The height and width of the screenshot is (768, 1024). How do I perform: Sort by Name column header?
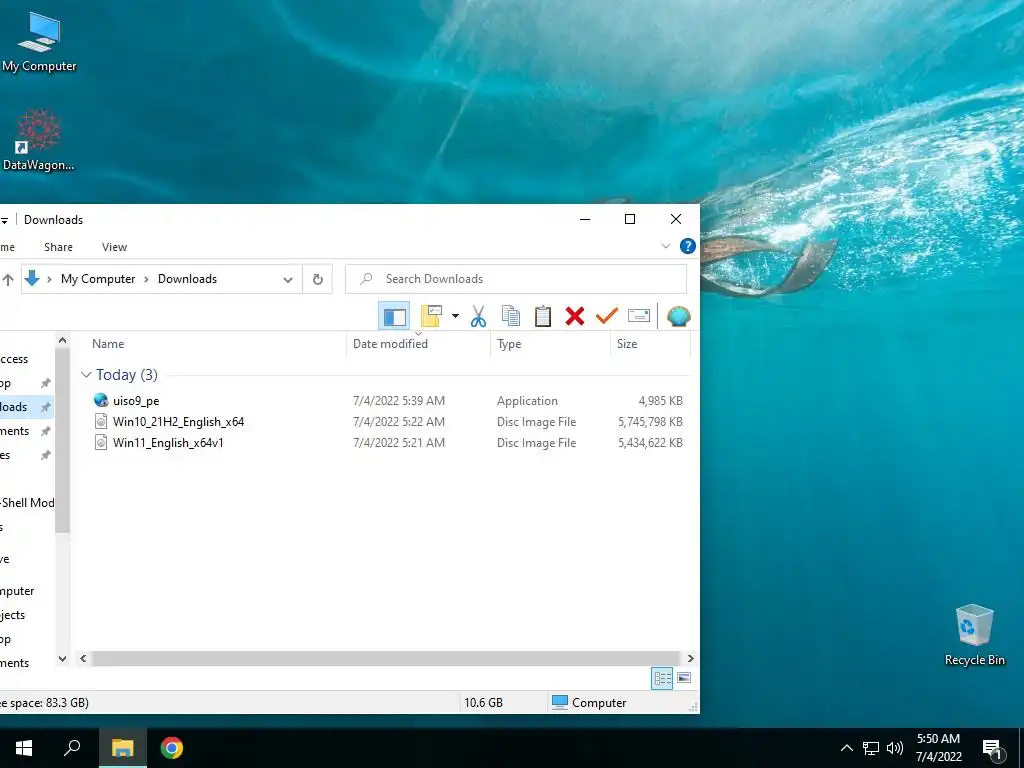tap(108, 344)
